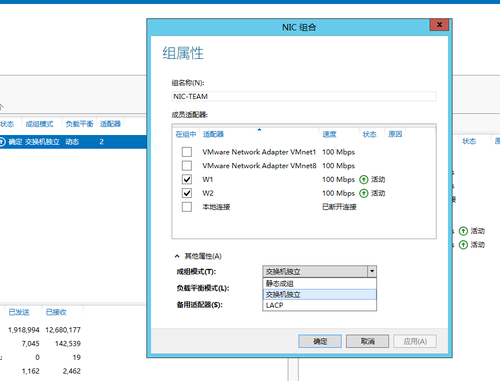The height and width of the screenshot is (381, 500).
Task: Click the active status icon for W2
Action: pyautogui.click(x=363, y=193)
